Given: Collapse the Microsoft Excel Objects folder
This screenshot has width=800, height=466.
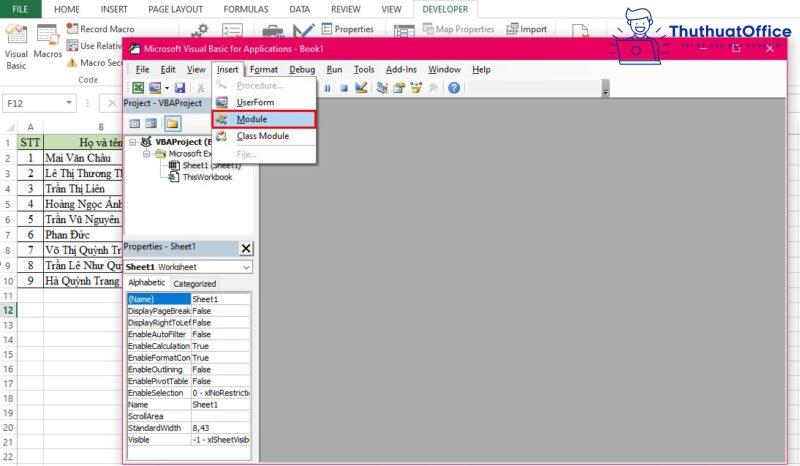Looking at the screenshot, I should [x=147, y=154].
